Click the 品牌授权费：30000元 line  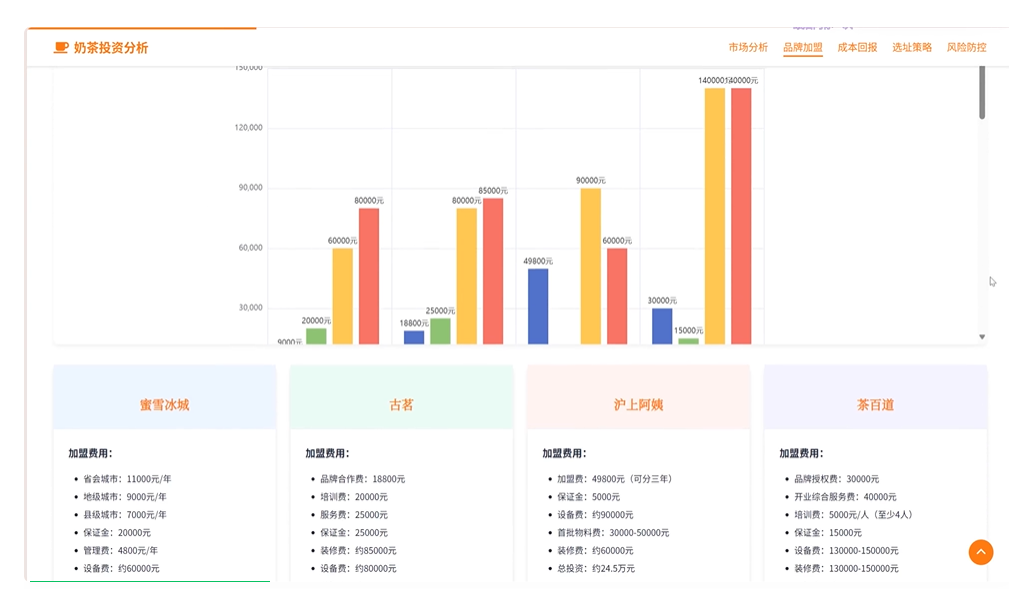[837, 479]
